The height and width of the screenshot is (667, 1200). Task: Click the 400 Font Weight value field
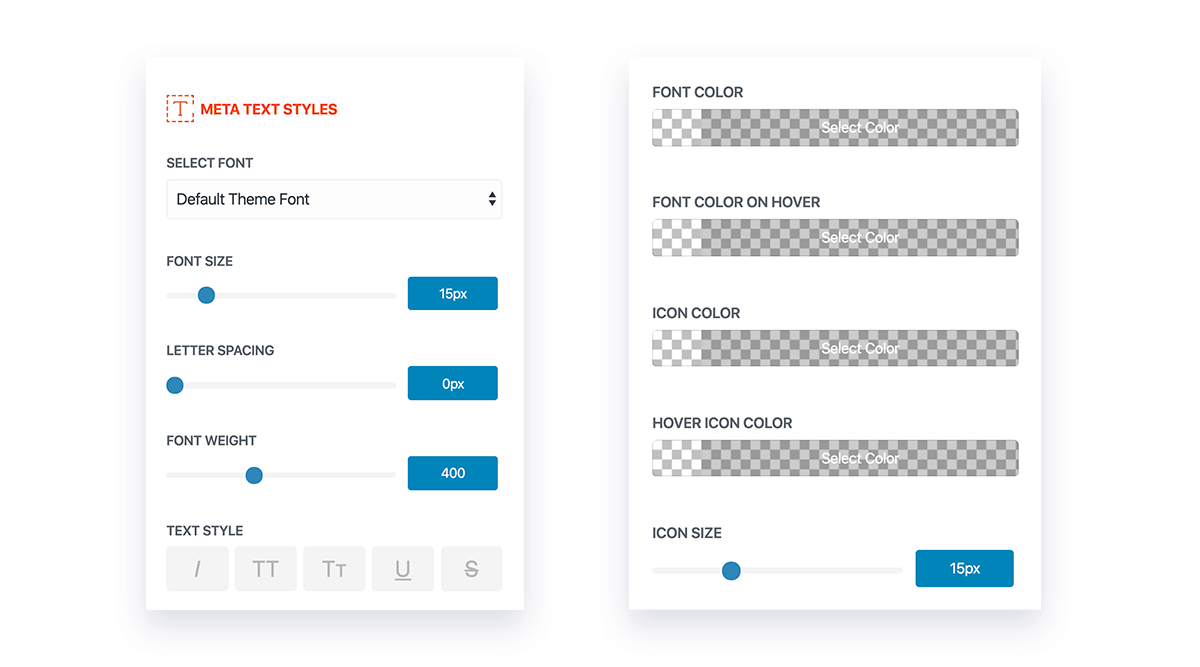[x=453, y=473]
